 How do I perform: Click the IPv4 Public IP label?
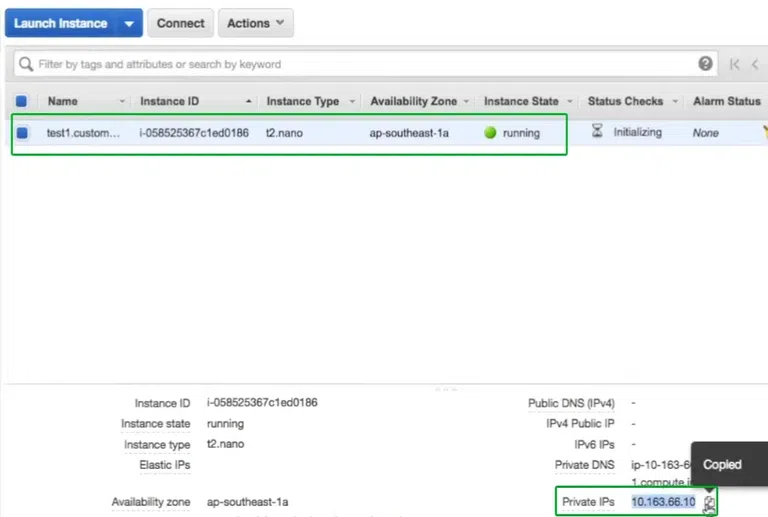(x=580, y=423)
